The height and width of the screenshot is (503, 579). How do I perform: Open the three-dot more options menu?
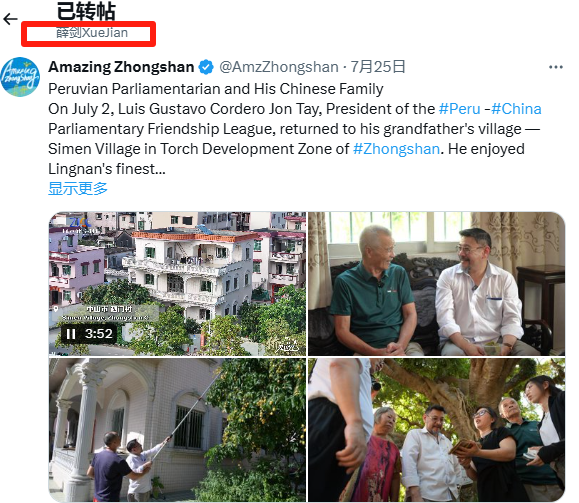coord(555,67)
